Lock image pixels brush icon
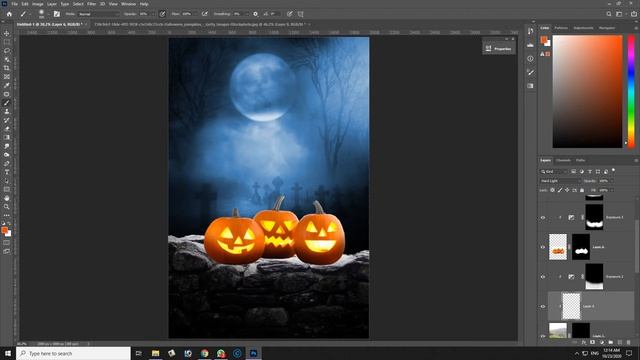The height and width of the screenshot is (360, 640). point(560,190)
